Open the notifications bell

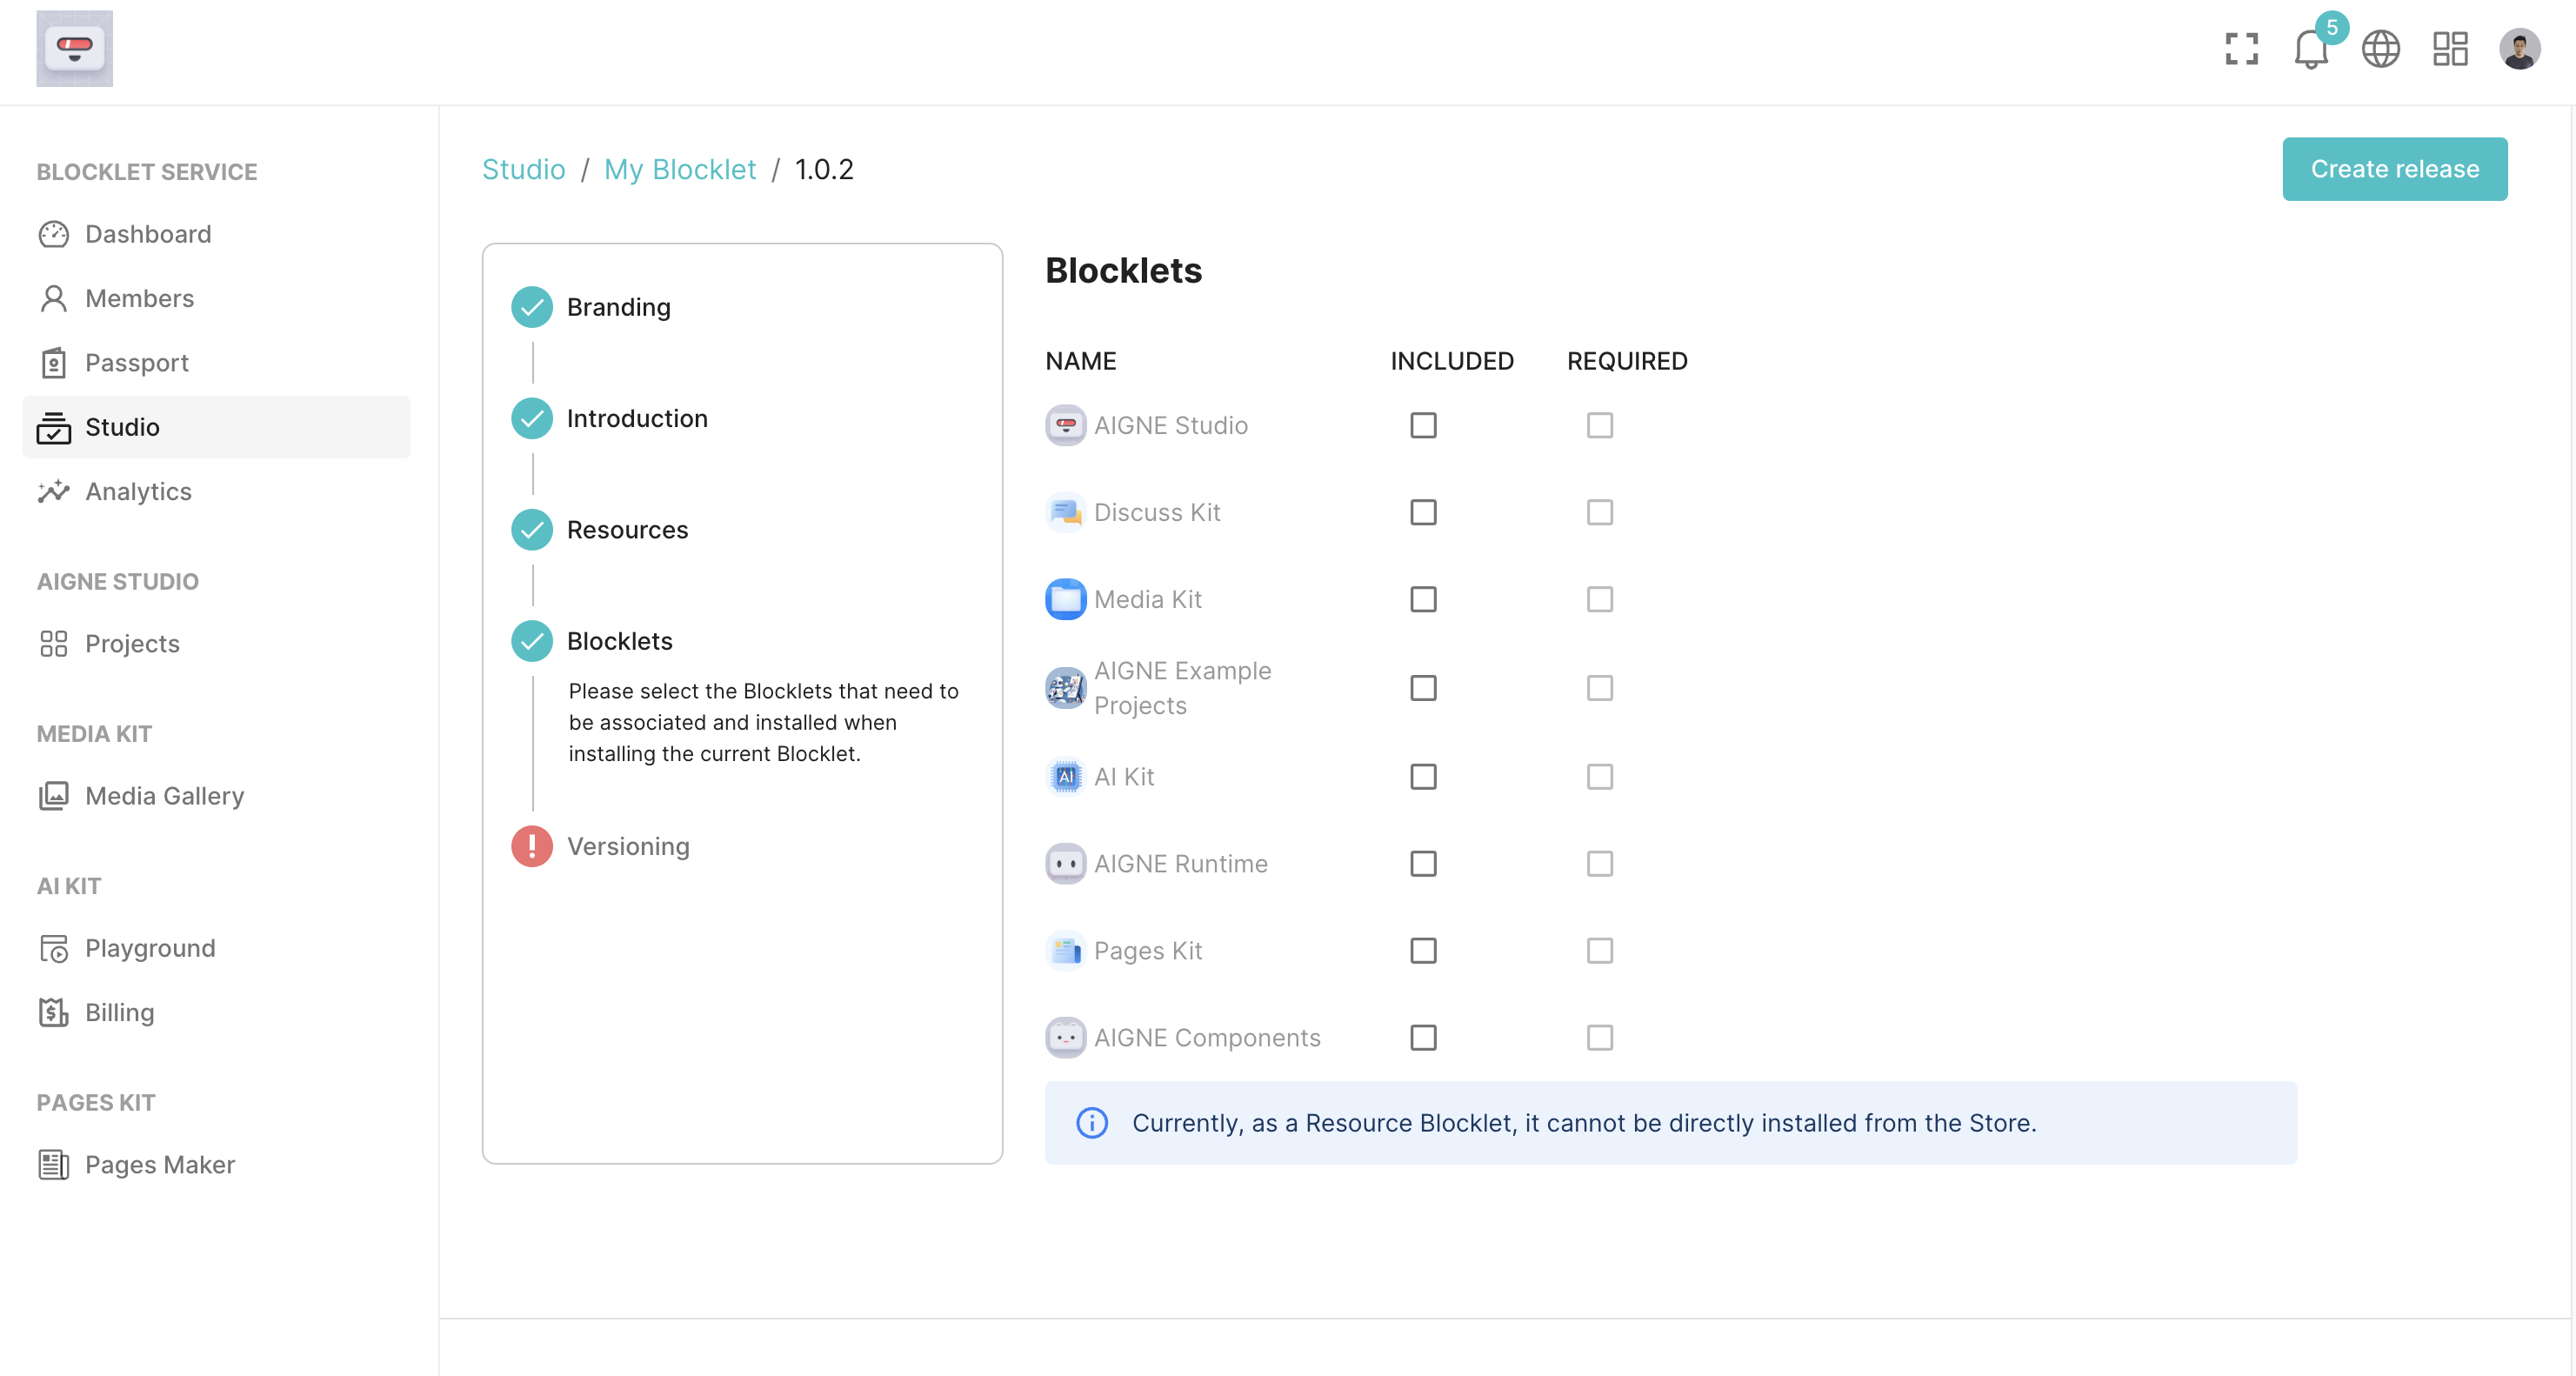click(x=2310, y=49)
